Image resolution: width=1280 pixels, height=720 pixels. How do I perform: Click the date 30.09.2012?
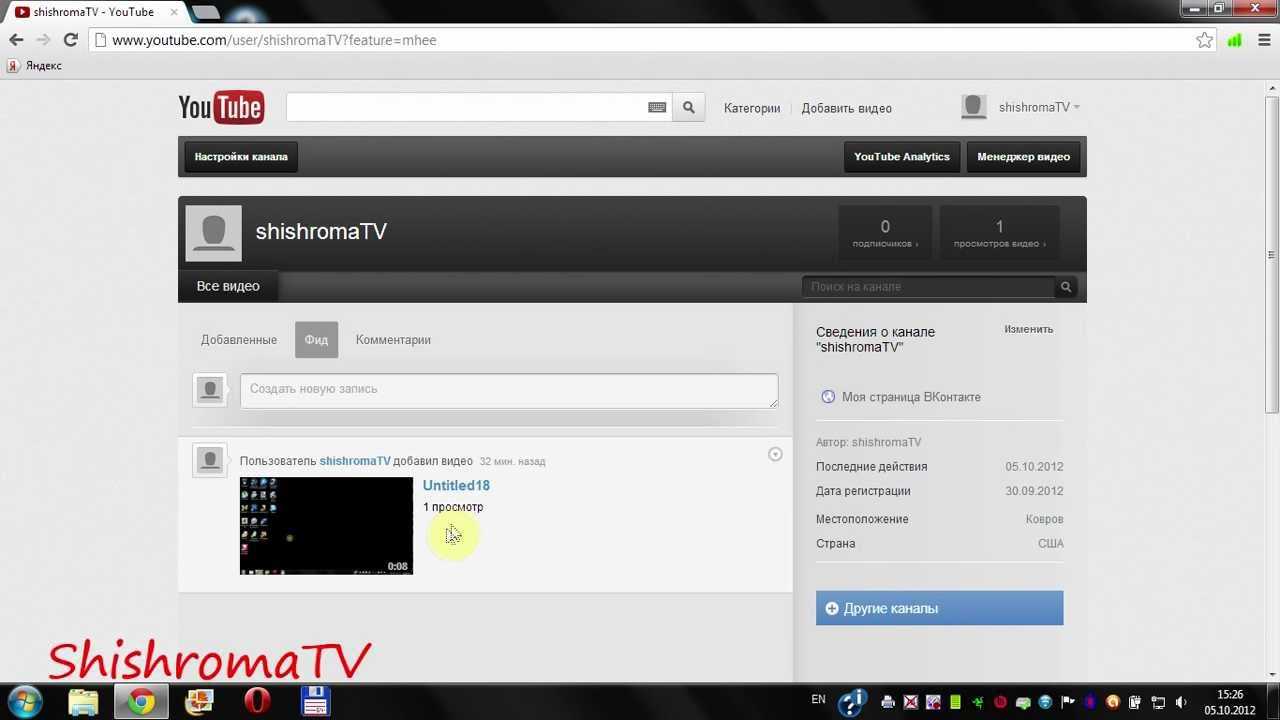tap(1035, 491)
